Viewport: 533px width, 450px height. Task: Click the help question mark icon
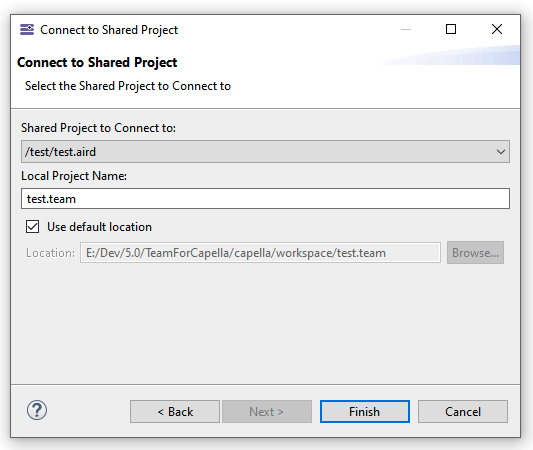[x=37, y=410]
